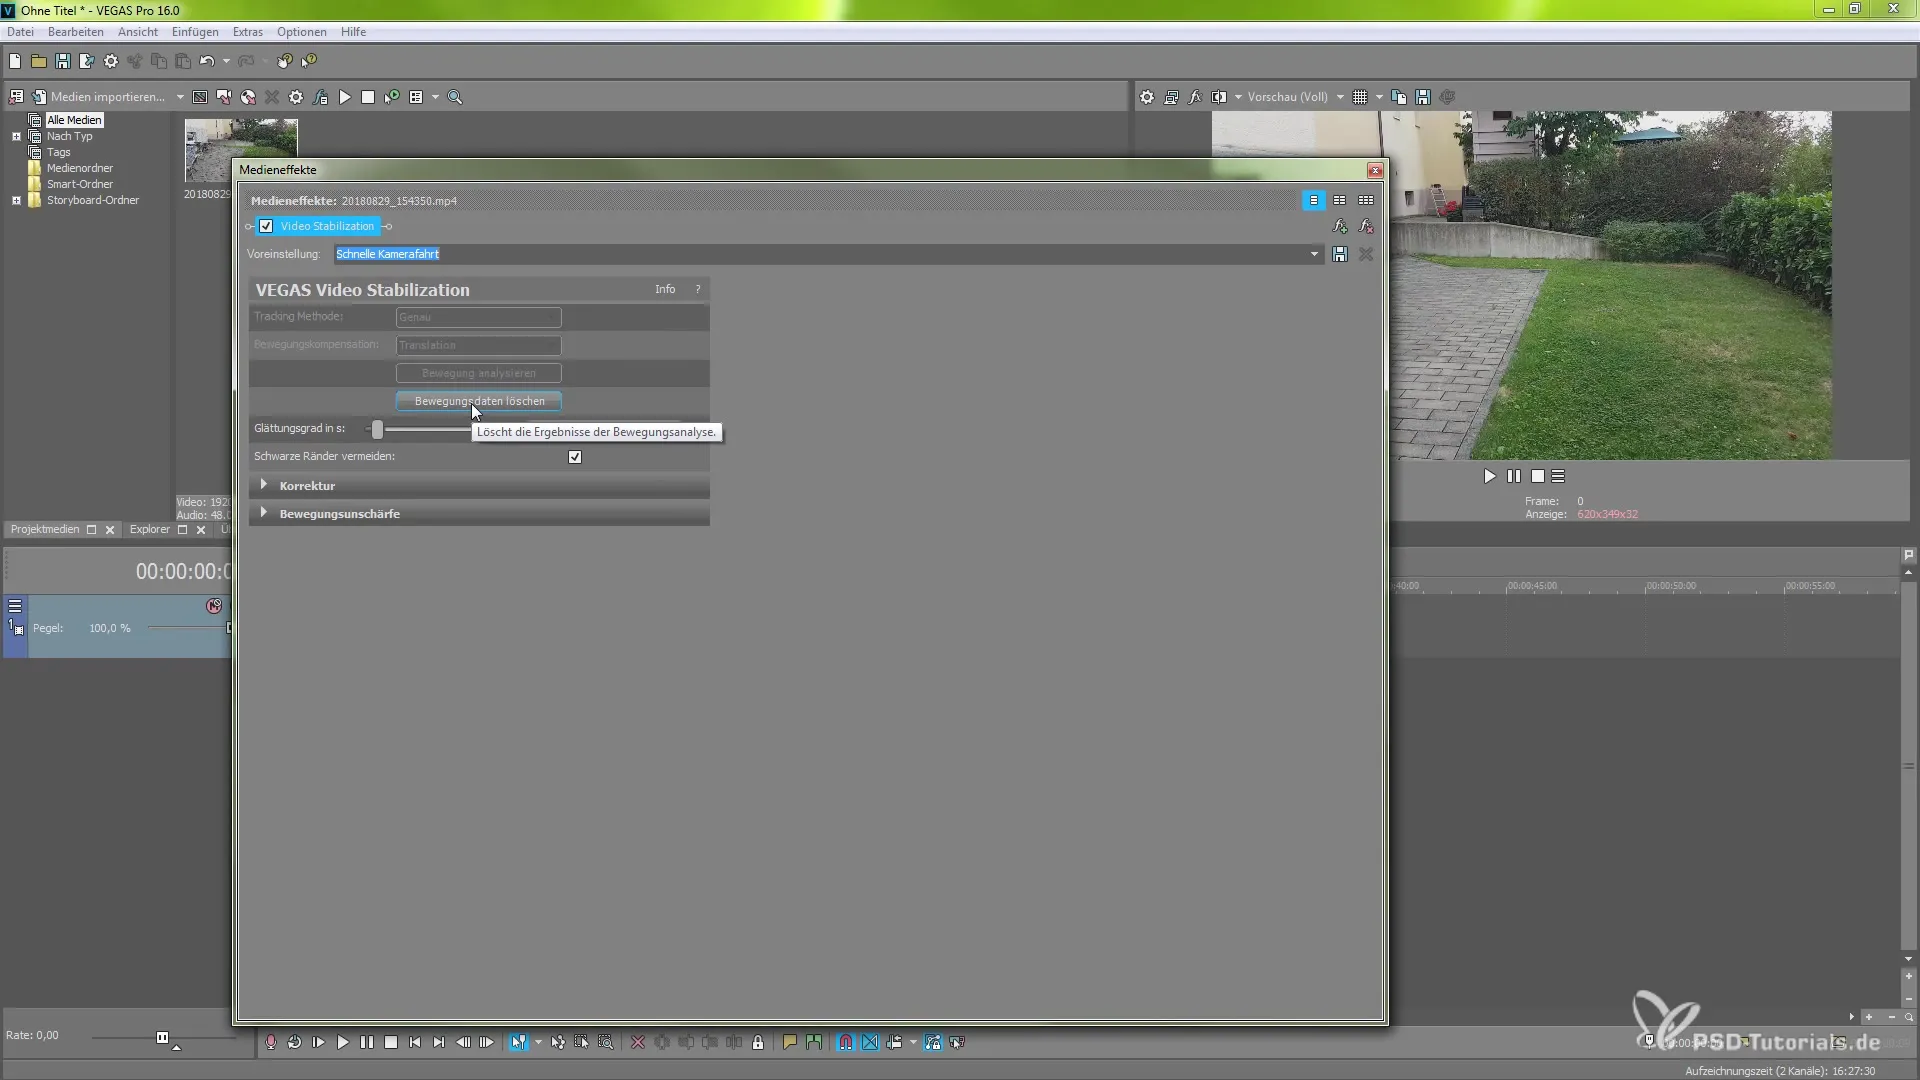Expand the Bewegungsunschärfe section
The width and height of the screenshot is (1920, 1080).
[x=264, y=513]
